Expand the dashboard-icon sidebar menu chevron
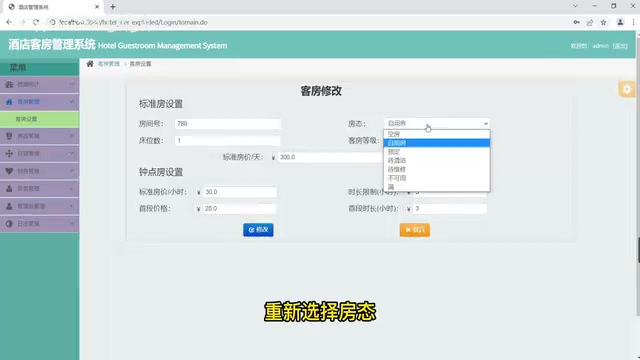This screenshot has height=360, width=640. coord(72,84)
